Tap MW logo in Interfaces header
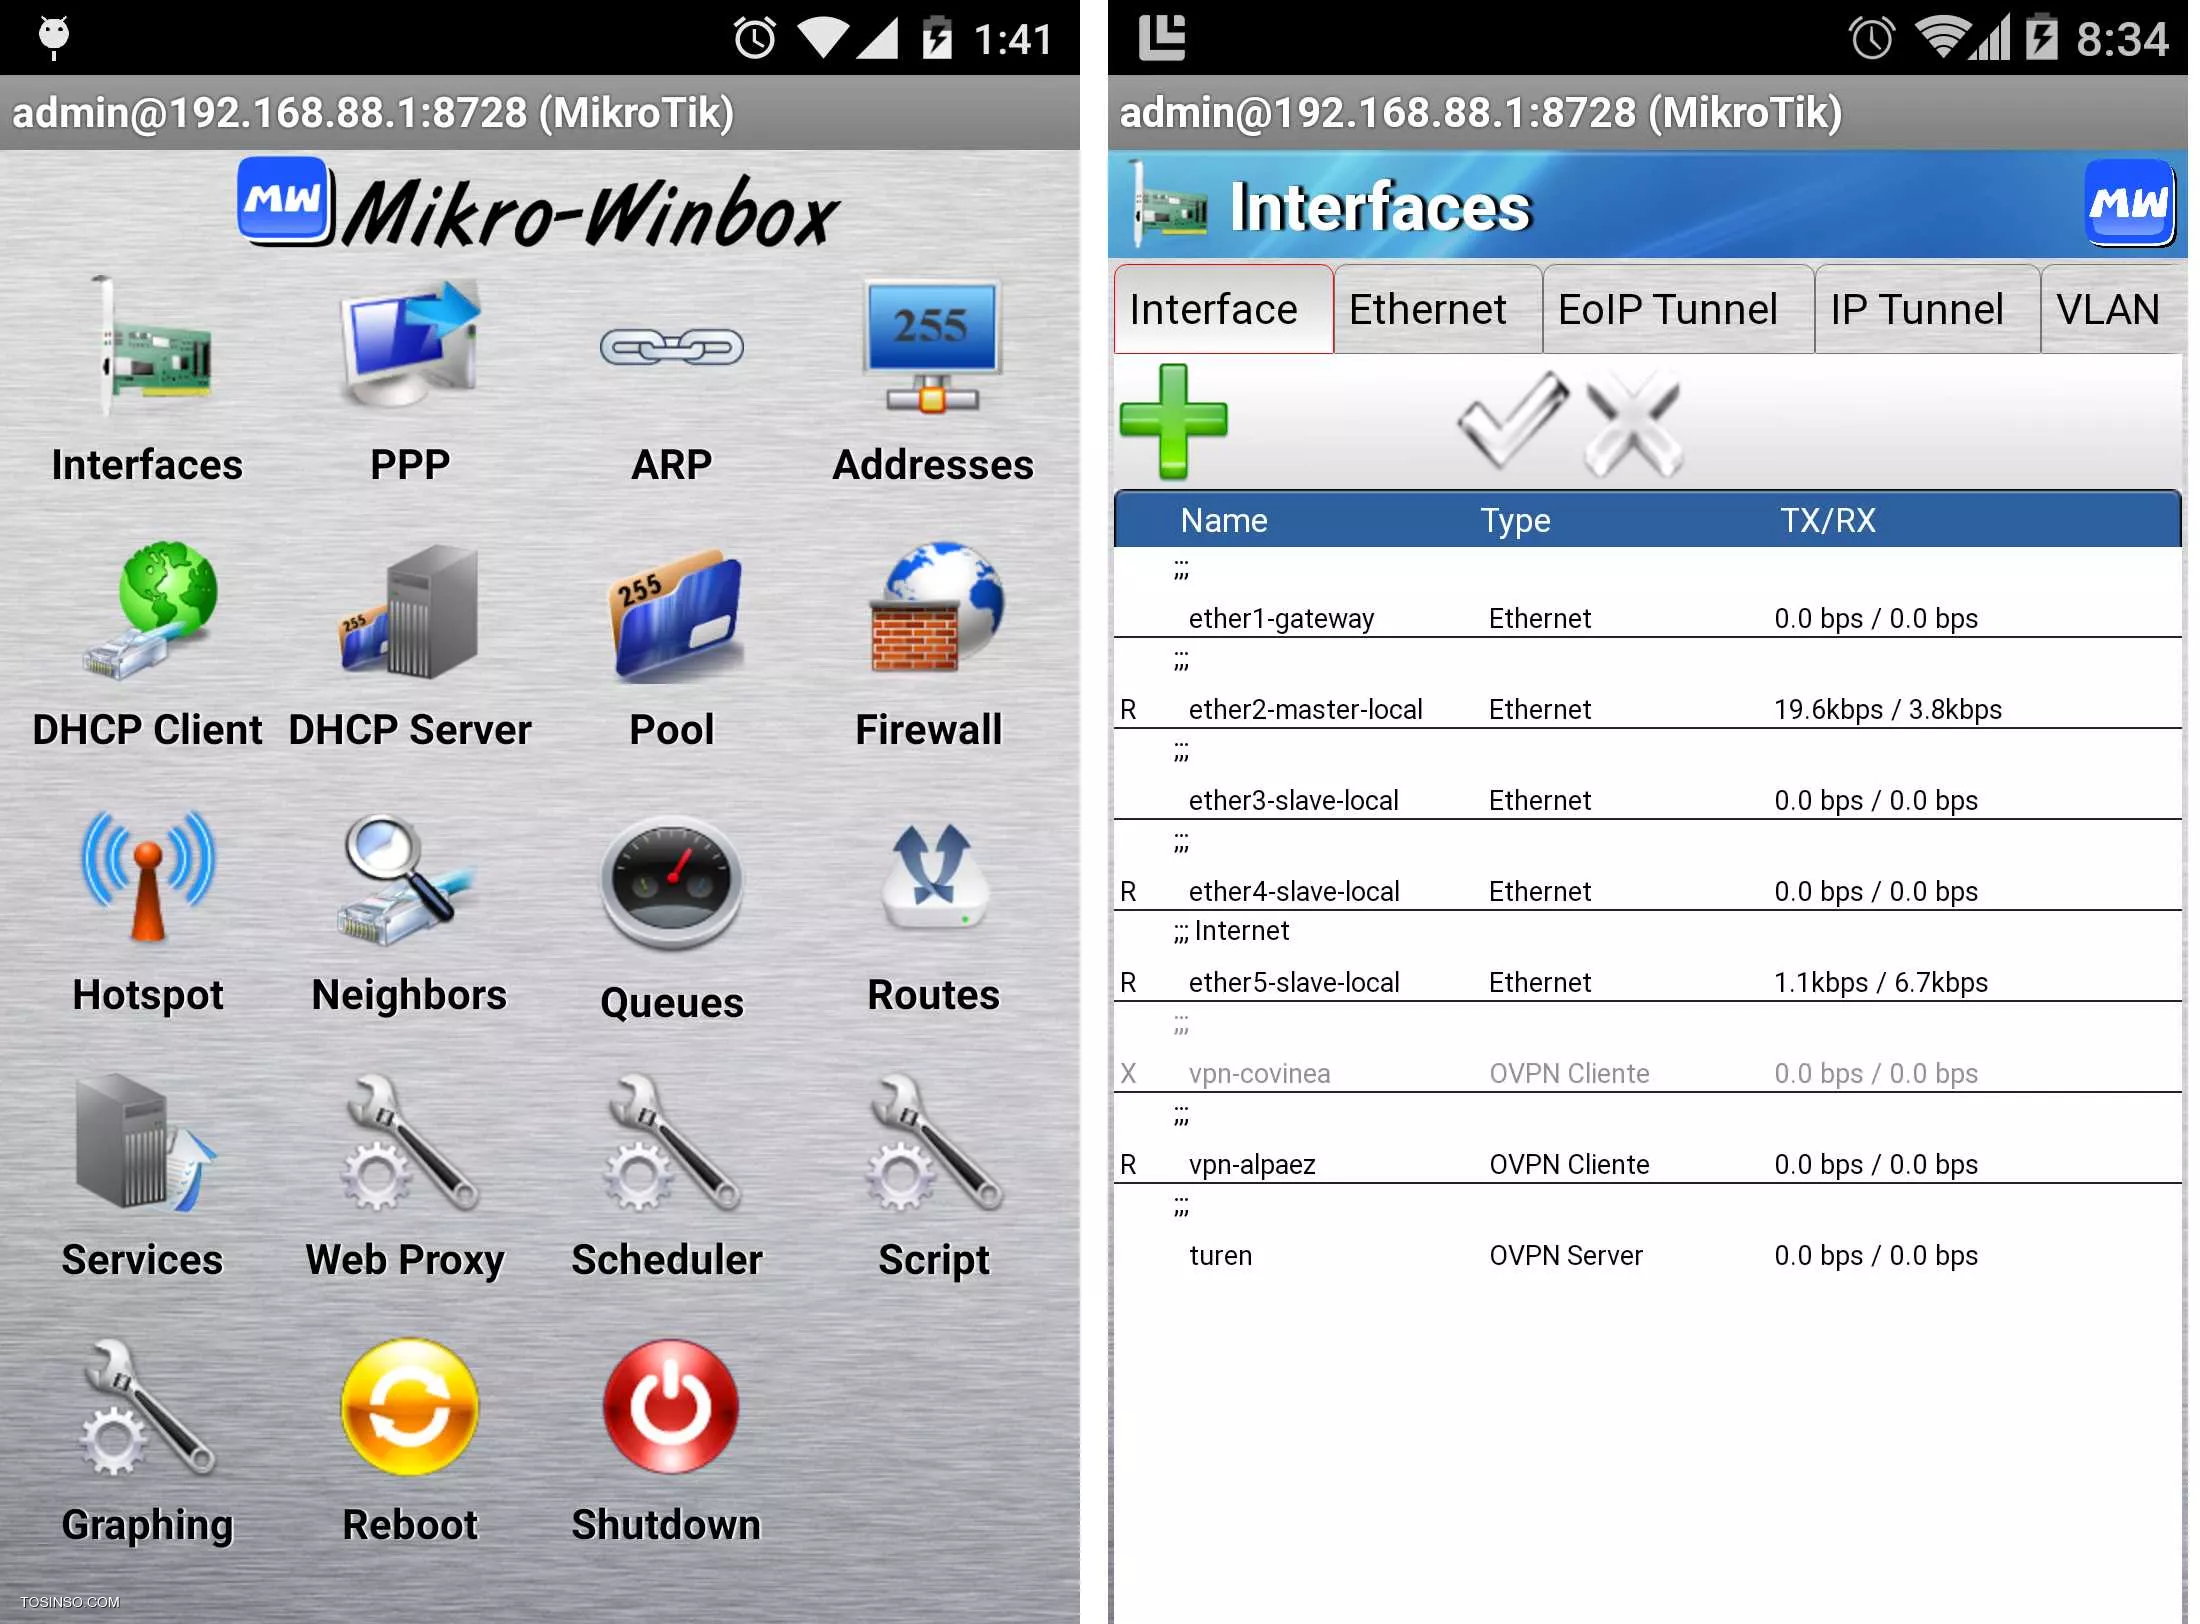 [2129, 203]
